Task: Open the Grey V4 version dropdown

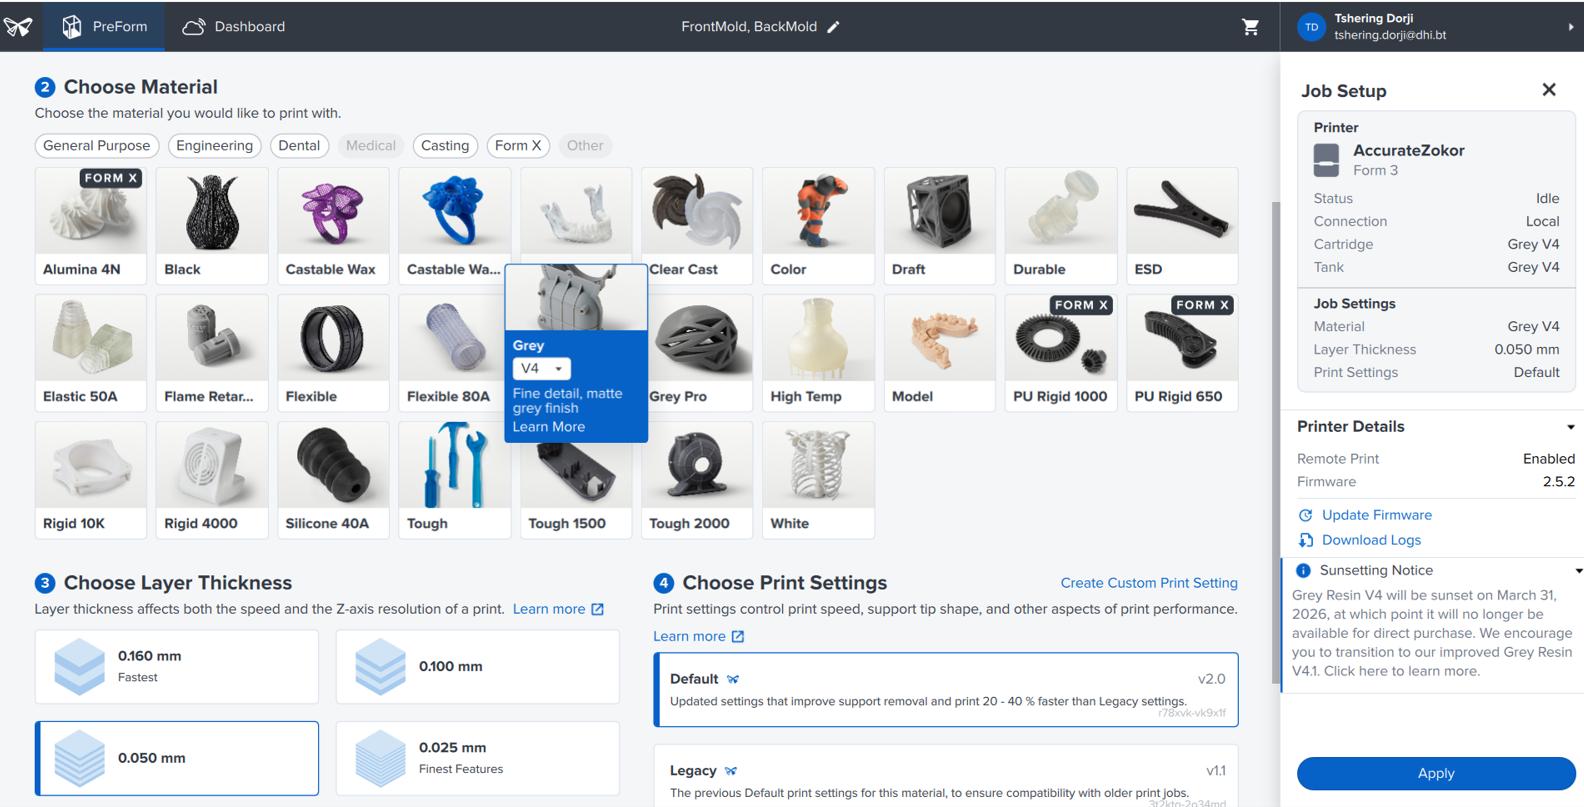Action: tap(541, 369)
